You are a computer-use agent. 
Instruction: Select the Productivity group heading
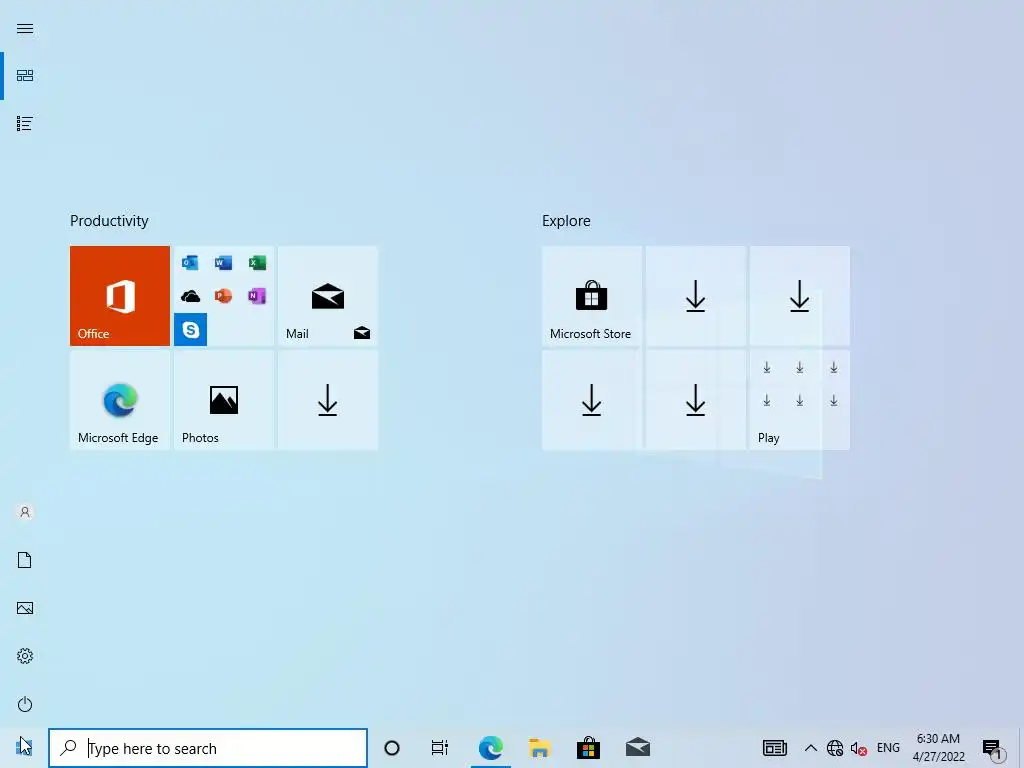pyautogui.click(x=109, y=221)
